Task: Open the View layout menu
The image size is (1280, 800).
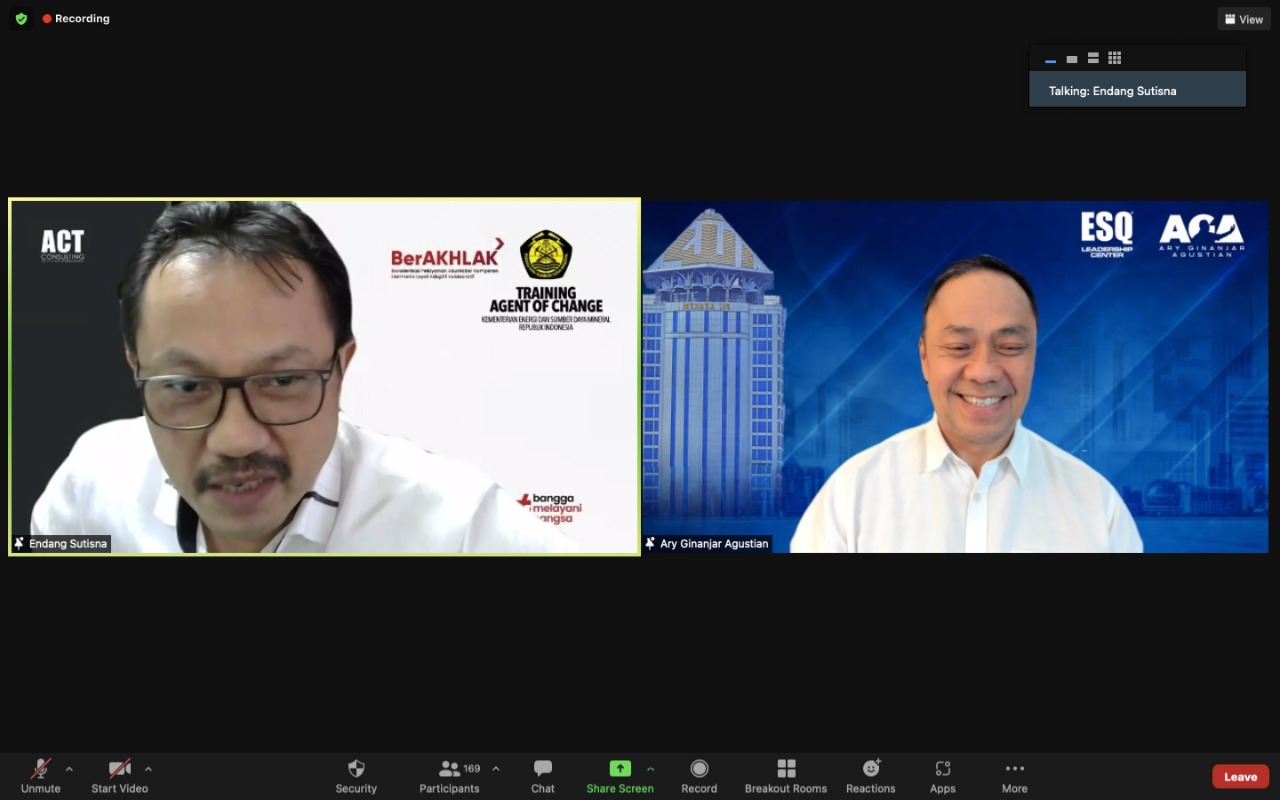Action: (1244, 19)
